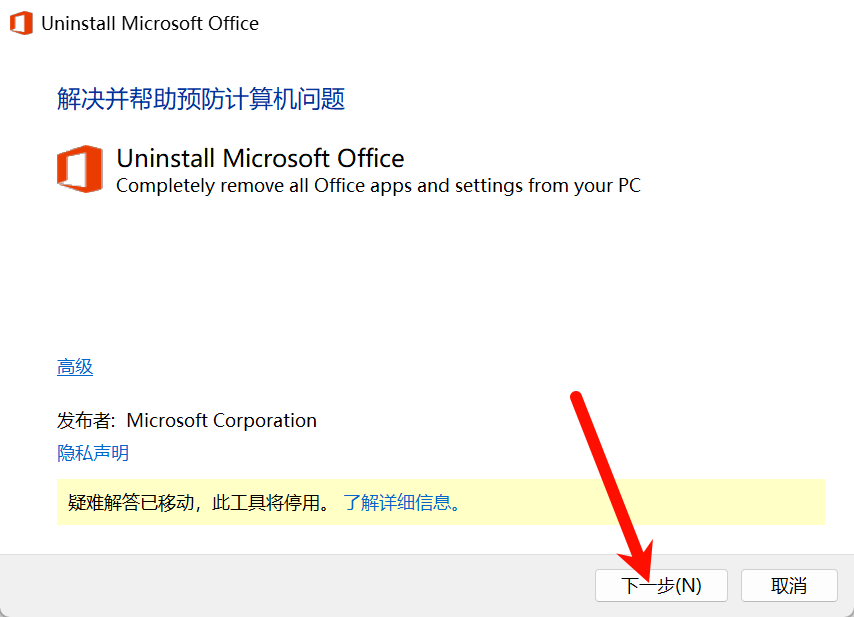854x617 pixels.
Task: Open the 隐私声明 privacy statement link
Action: (93, 453)
